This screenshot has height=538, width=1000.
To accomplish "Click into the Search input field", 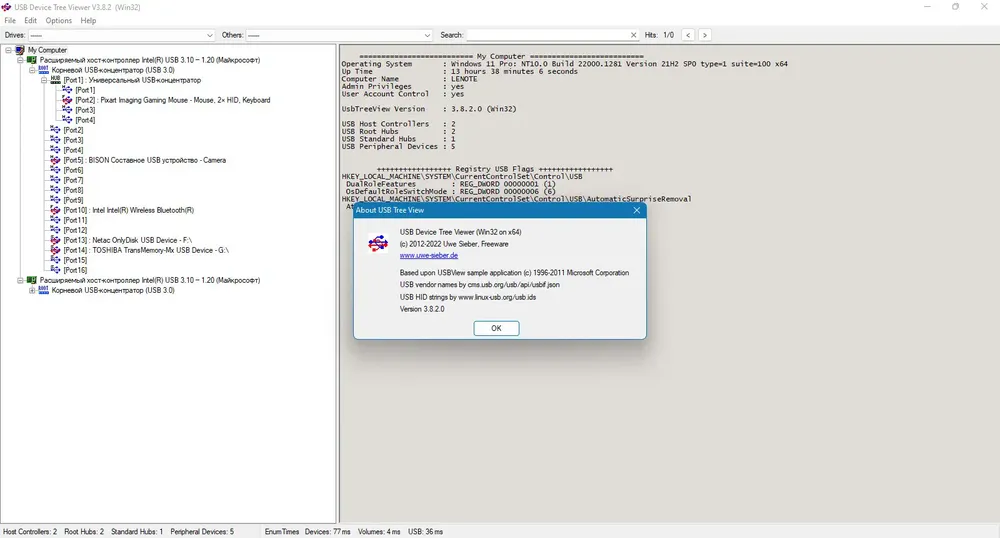I will click(x=548, y=35).
